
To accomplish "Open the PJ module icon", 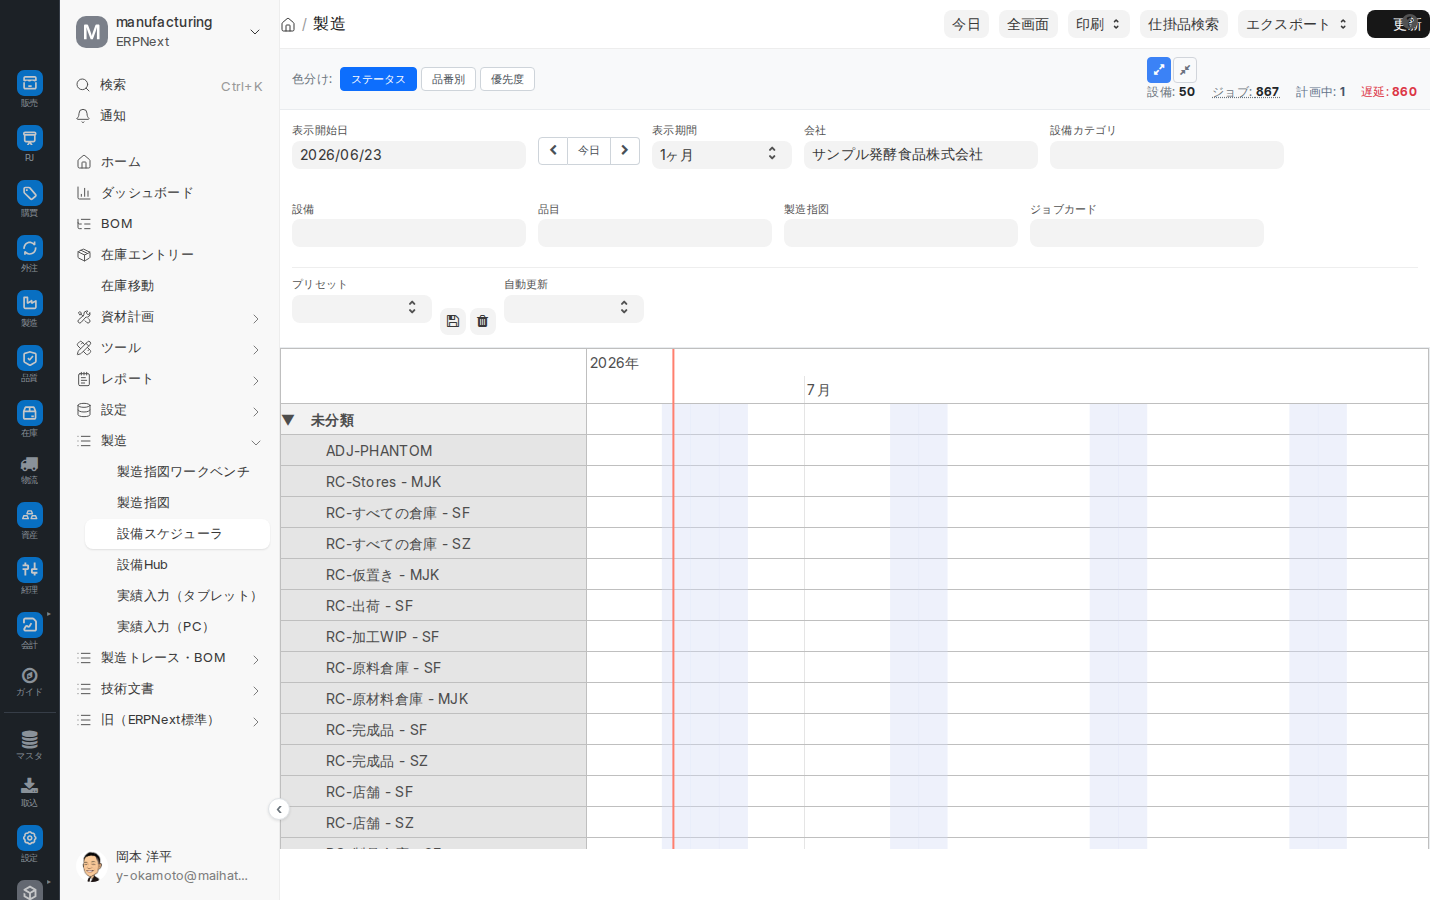I will (30, 138).
